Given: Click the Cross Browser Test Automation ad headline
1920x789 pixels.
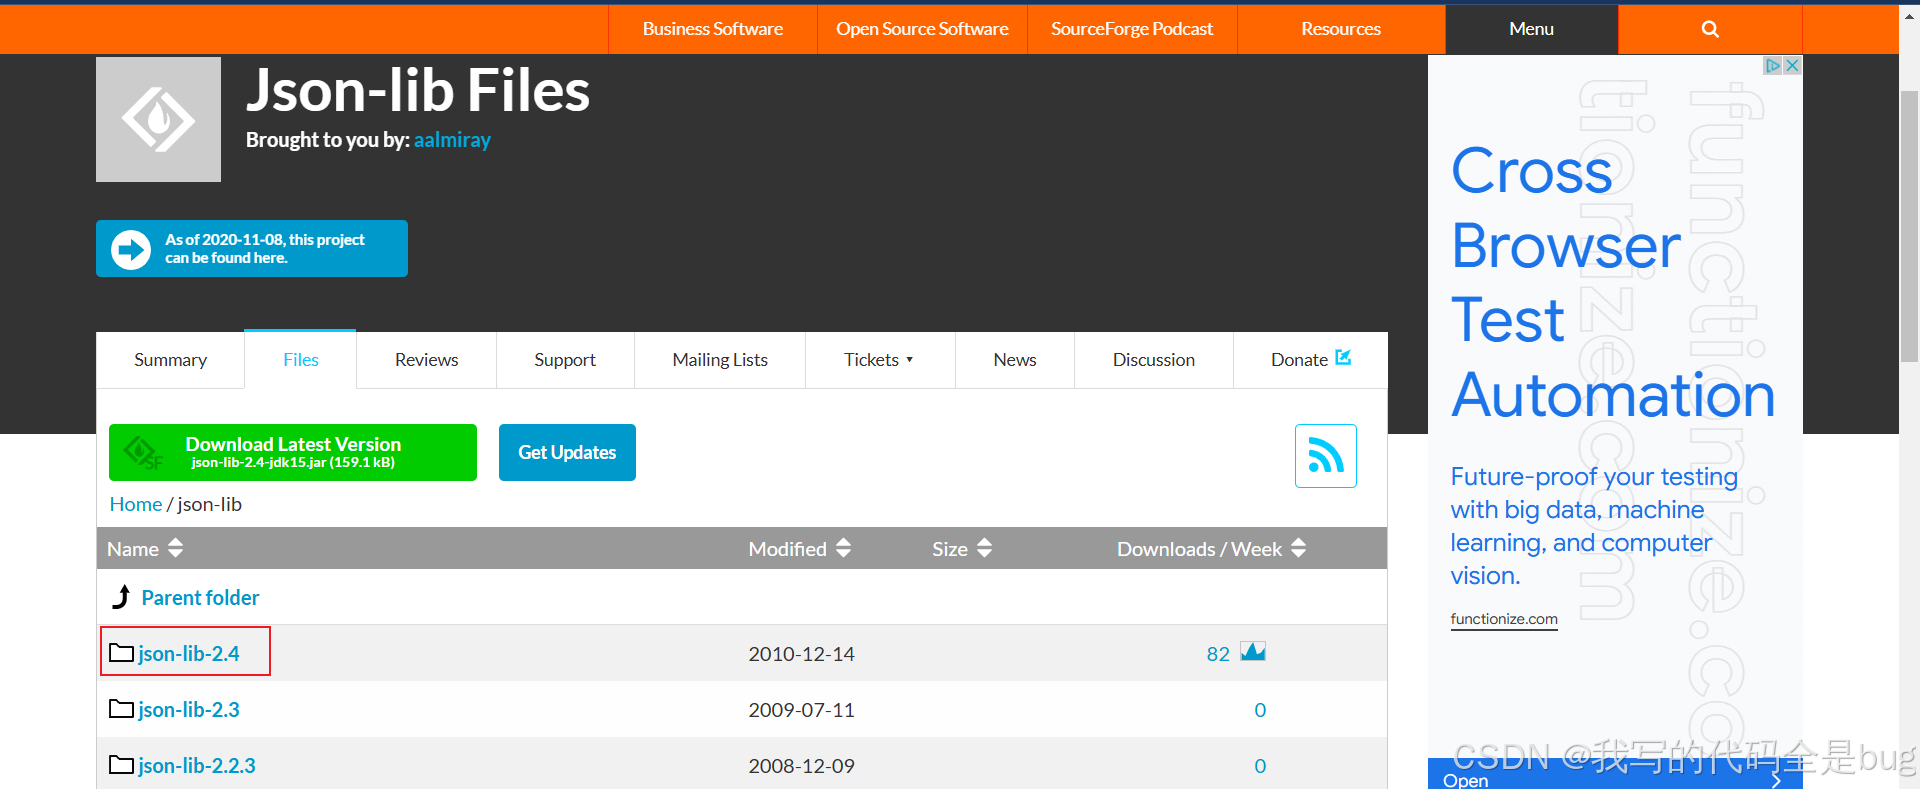Looking at the screenshot, I should pos(1613,282).
